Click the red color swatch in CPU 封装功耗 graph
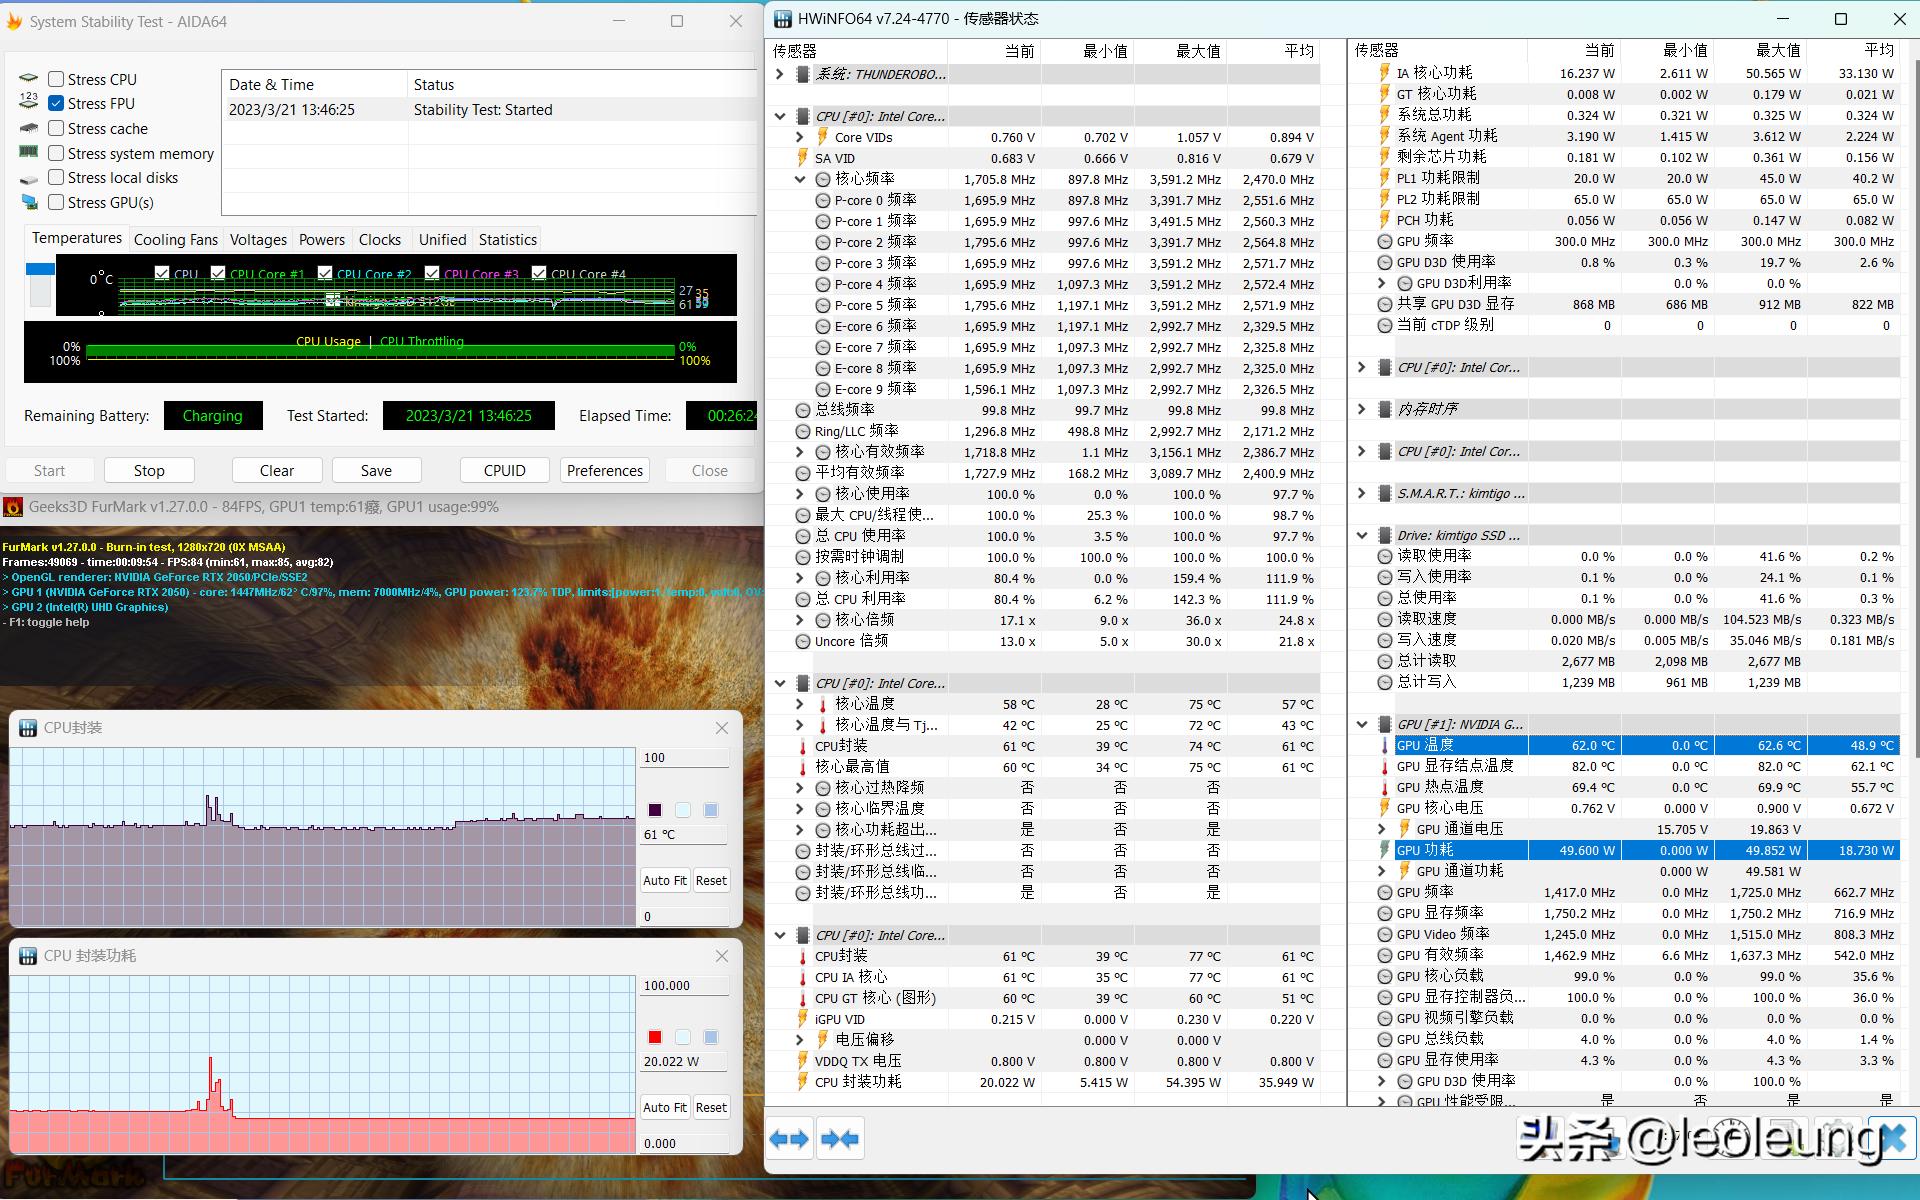The width and height of the screenshot is (1920, 1200). (655, 1037)
